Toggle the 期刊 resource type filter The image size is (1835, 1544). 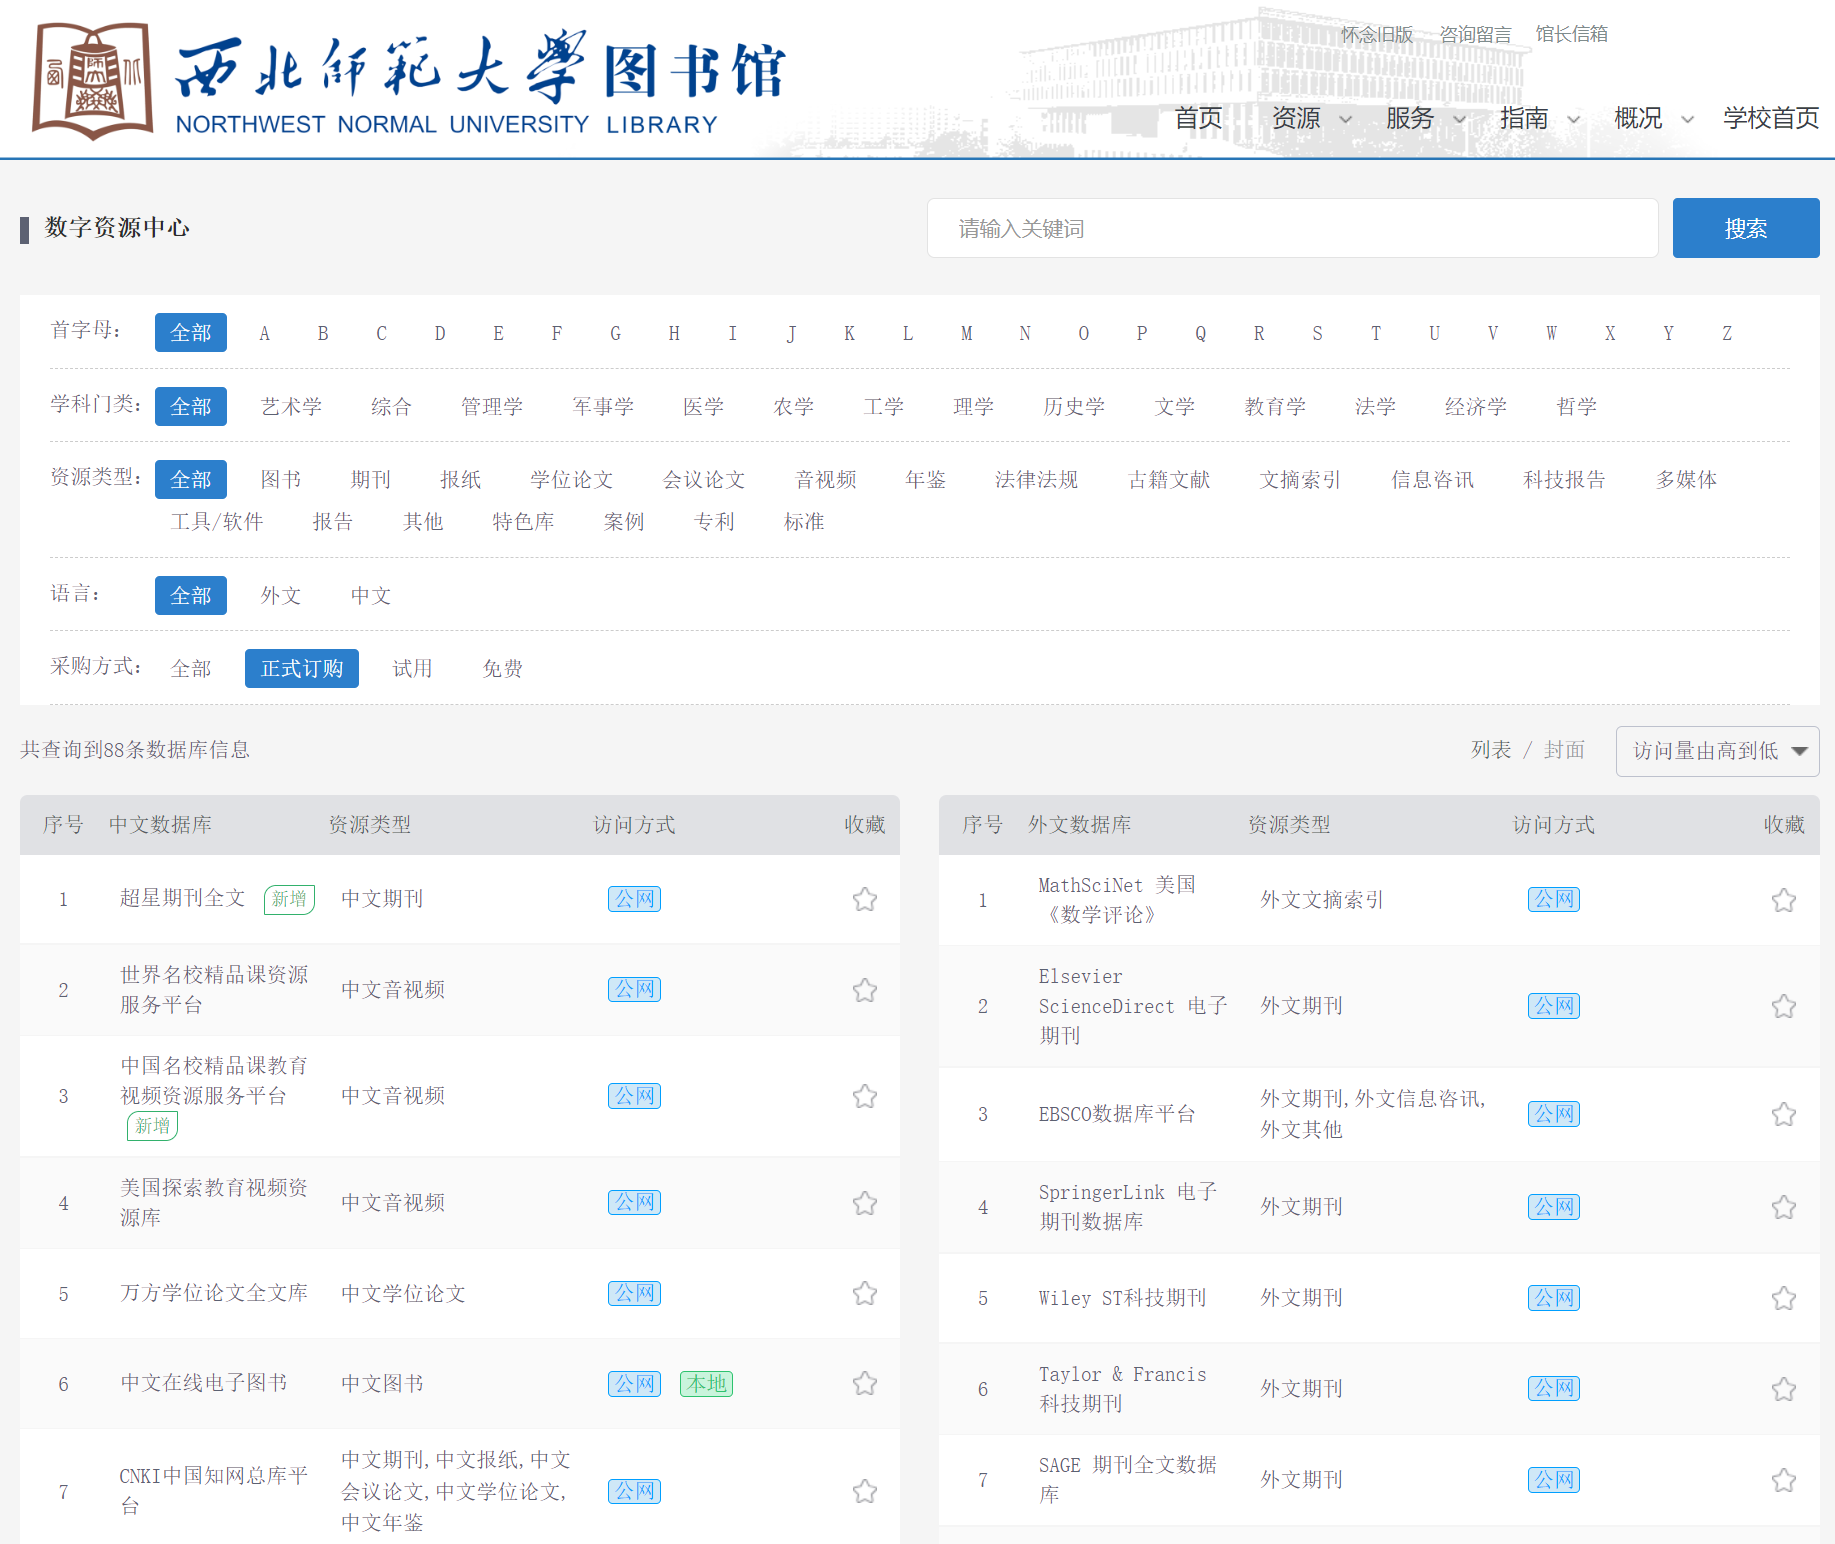[370, 480]
